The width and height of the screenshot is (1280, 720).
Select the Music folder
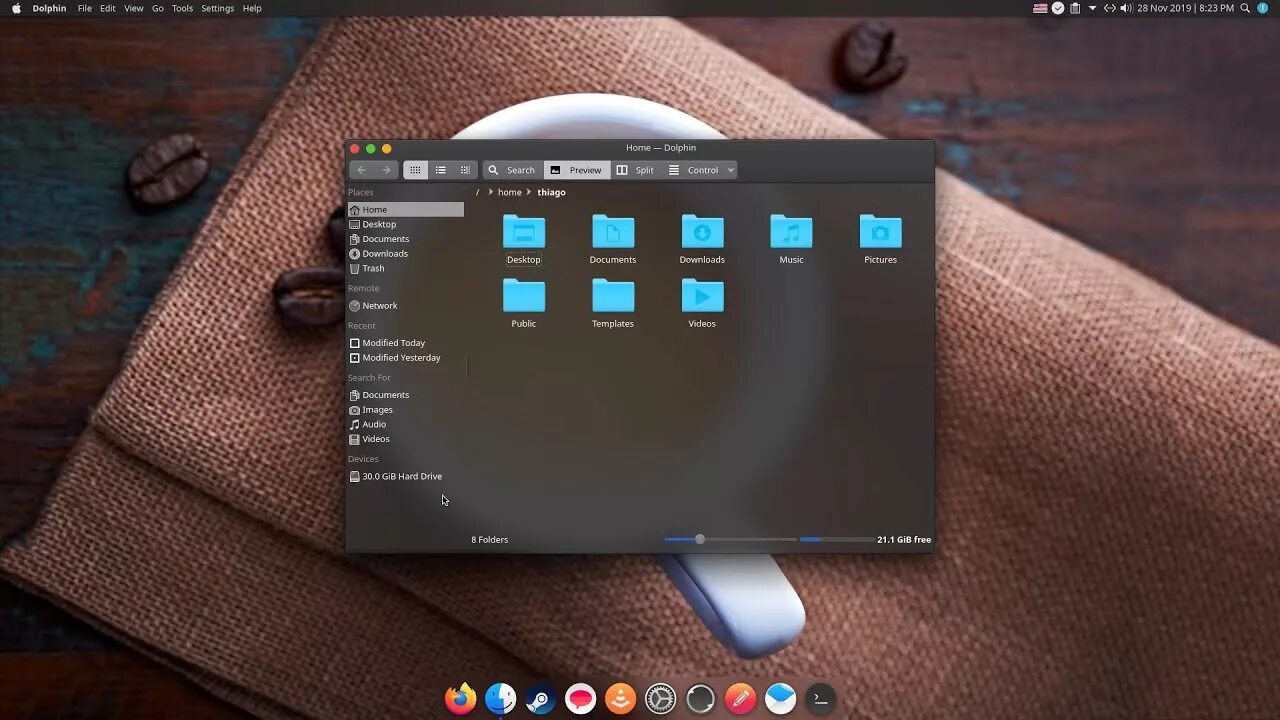[x=791, y=239]
